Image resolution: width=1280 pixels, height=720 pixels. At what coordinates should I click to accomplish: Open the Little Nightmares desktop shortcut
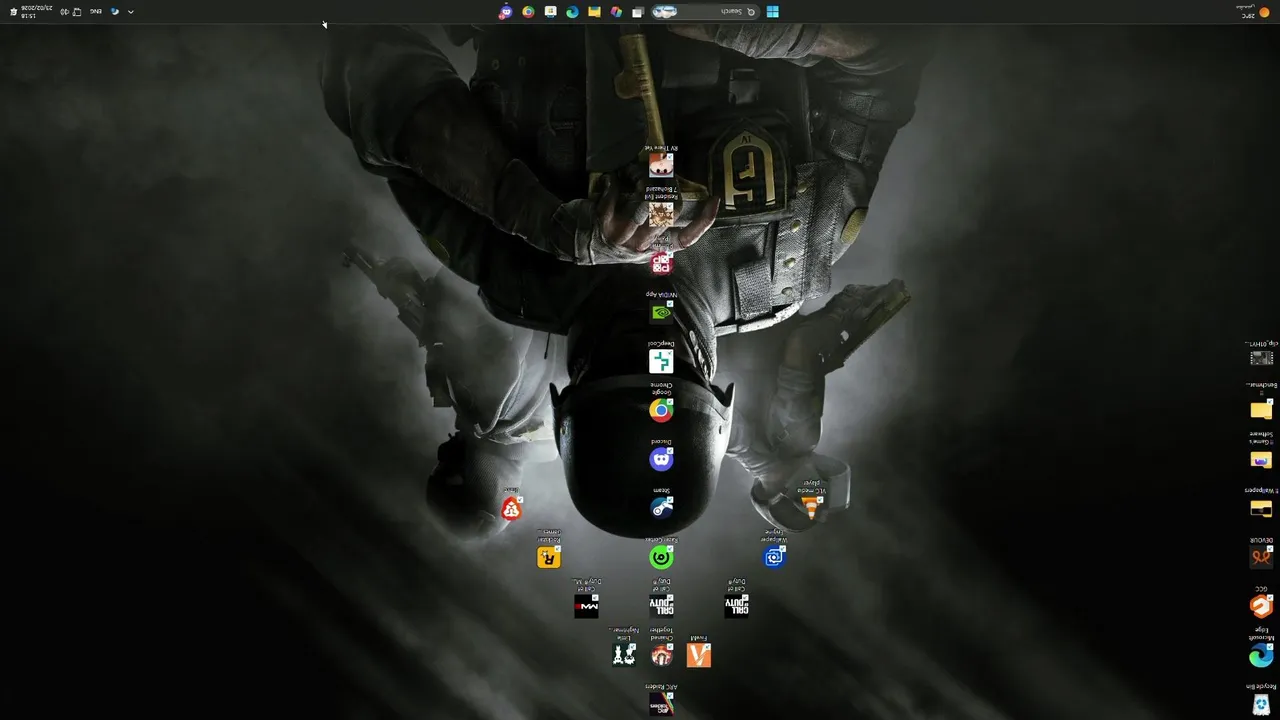click(624, 648)
